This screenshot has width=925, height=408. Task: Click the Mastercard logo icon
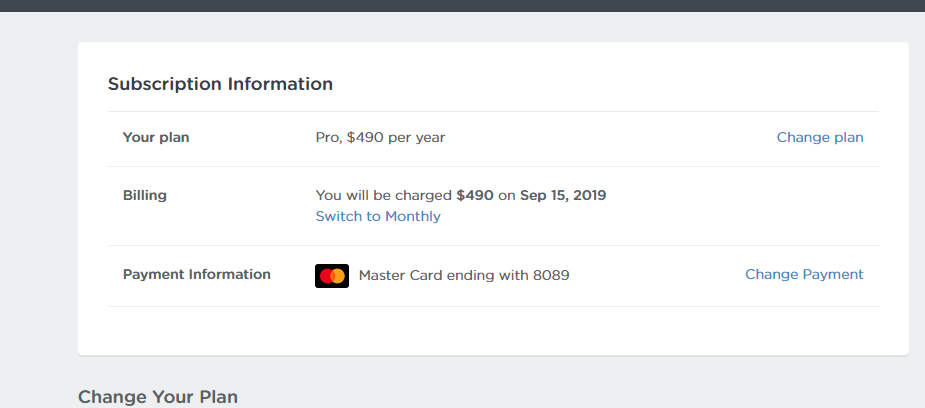point(332,275)
